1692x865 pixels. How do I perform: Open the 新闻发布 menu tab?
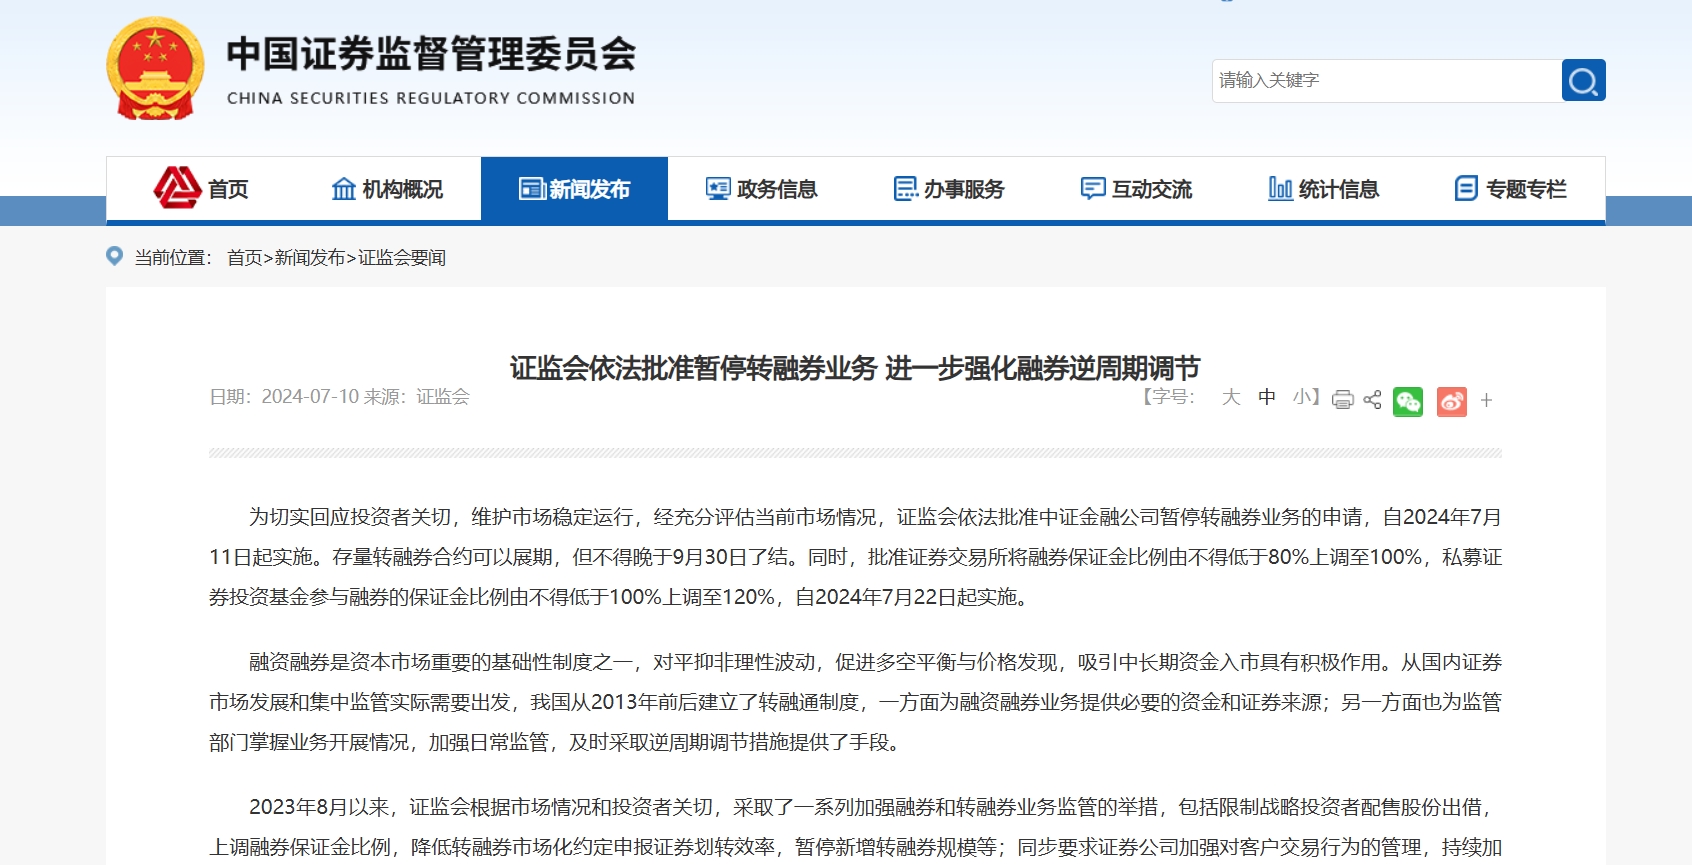click(x=574, y=189)
